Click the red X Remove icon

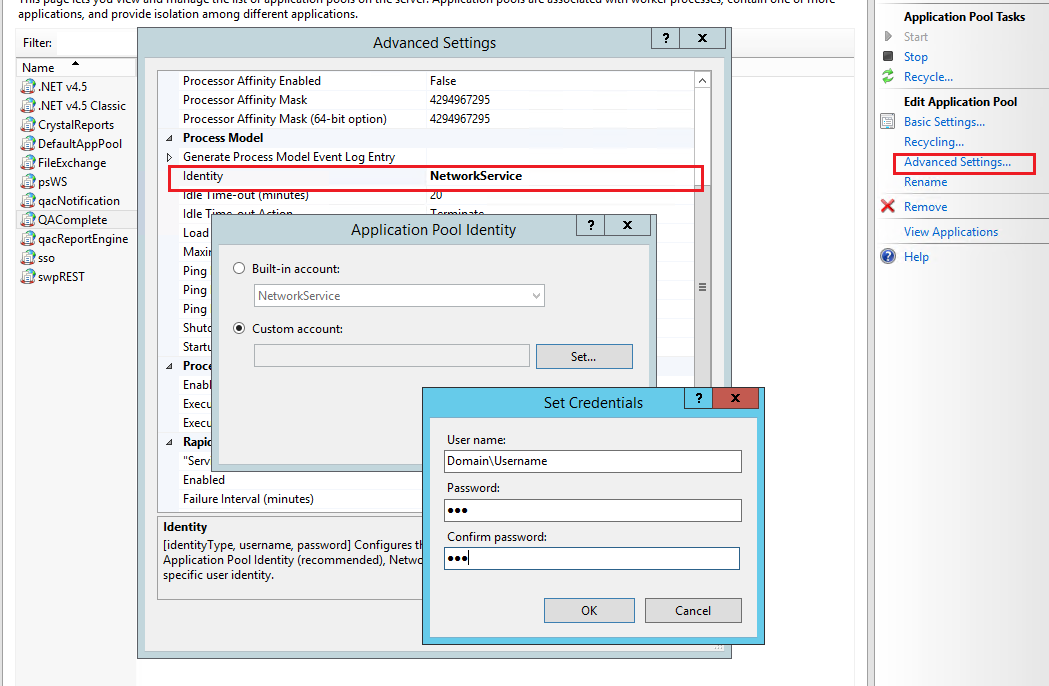(887, 206)
